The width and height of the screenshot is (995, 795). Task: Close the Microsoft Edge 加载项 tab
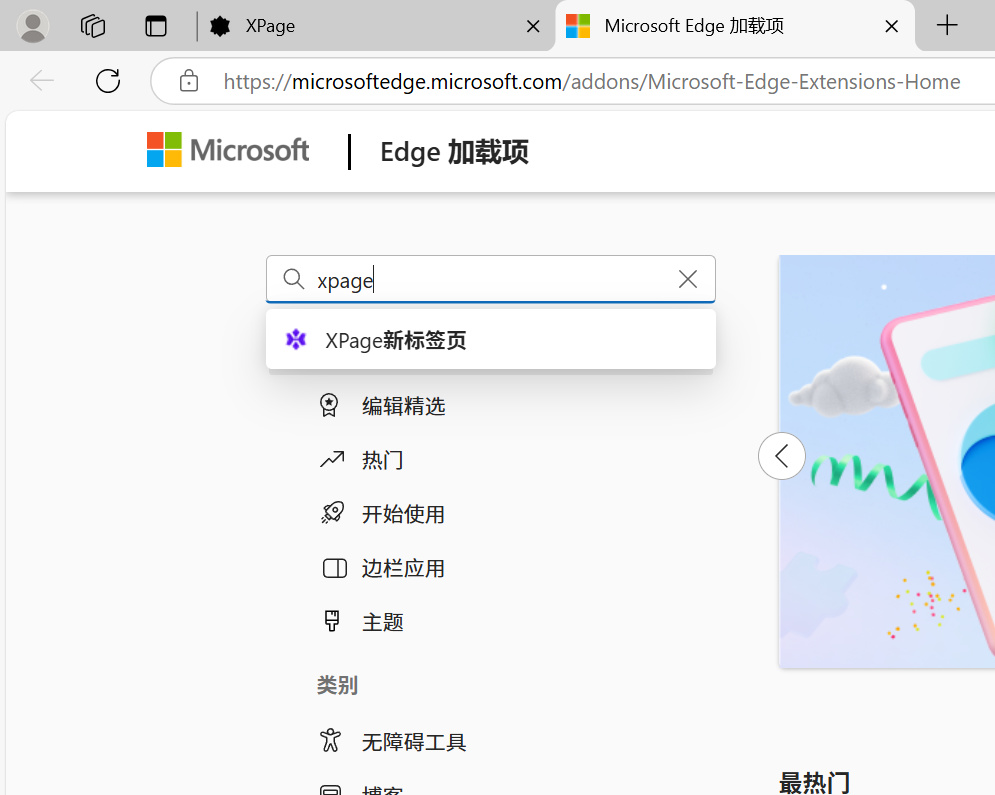point(892,26)
